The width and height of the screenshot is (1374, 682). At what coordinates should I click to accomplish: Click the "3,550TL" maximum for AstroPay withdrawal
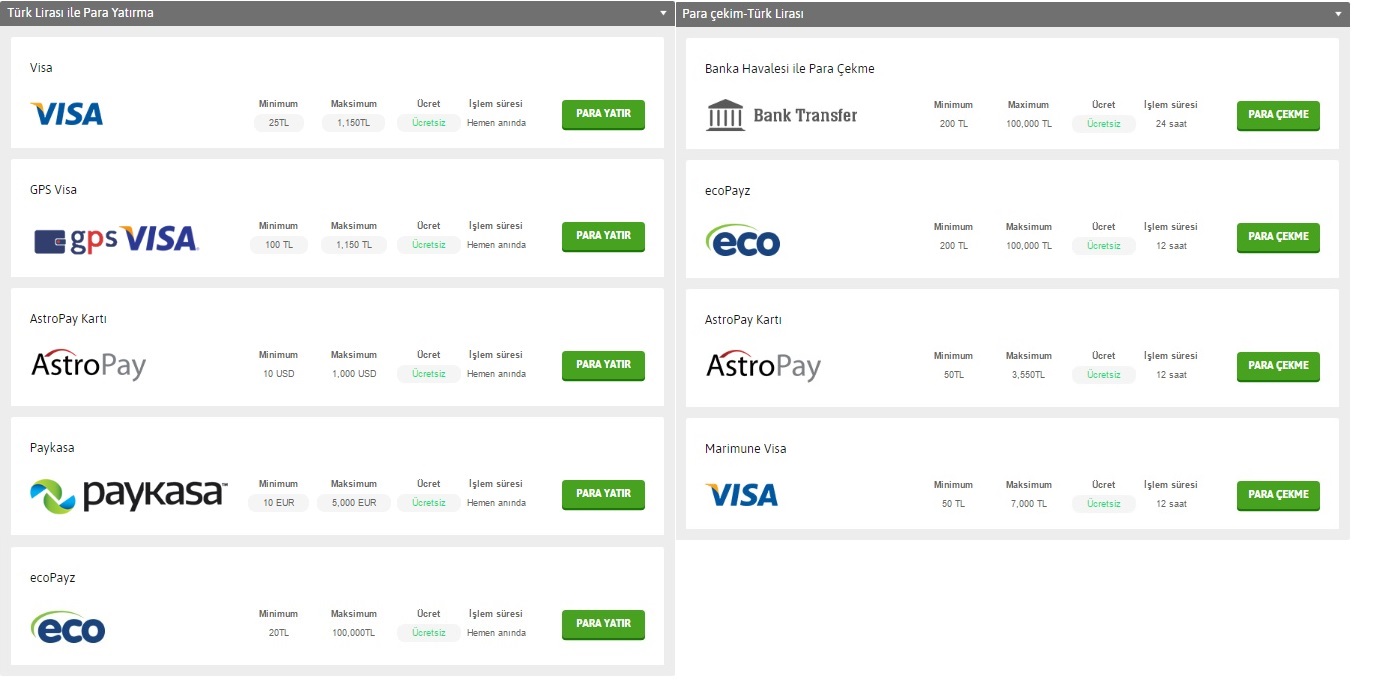[x=1029, y=375]
